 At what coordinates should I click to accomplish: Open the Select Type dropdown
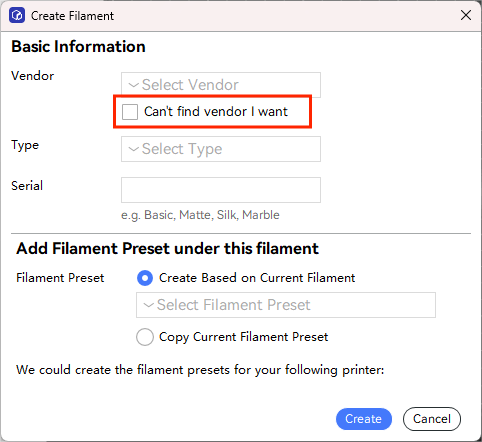[x=221, y=149]
